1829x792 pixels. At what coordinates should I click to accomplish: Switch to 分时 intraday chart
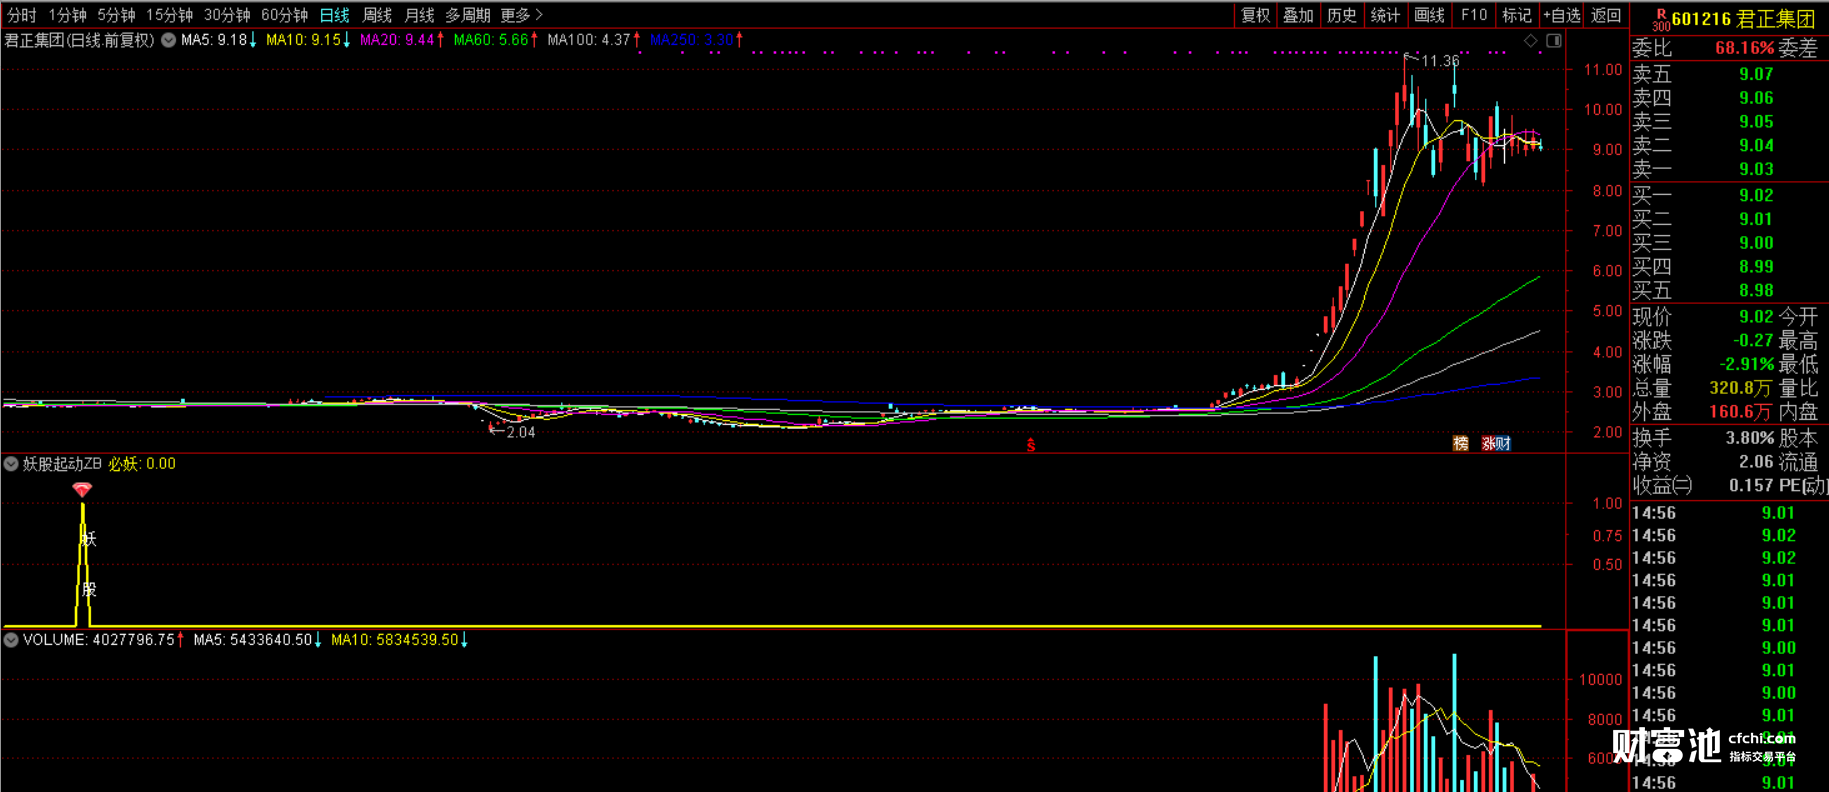coord(22,15)
